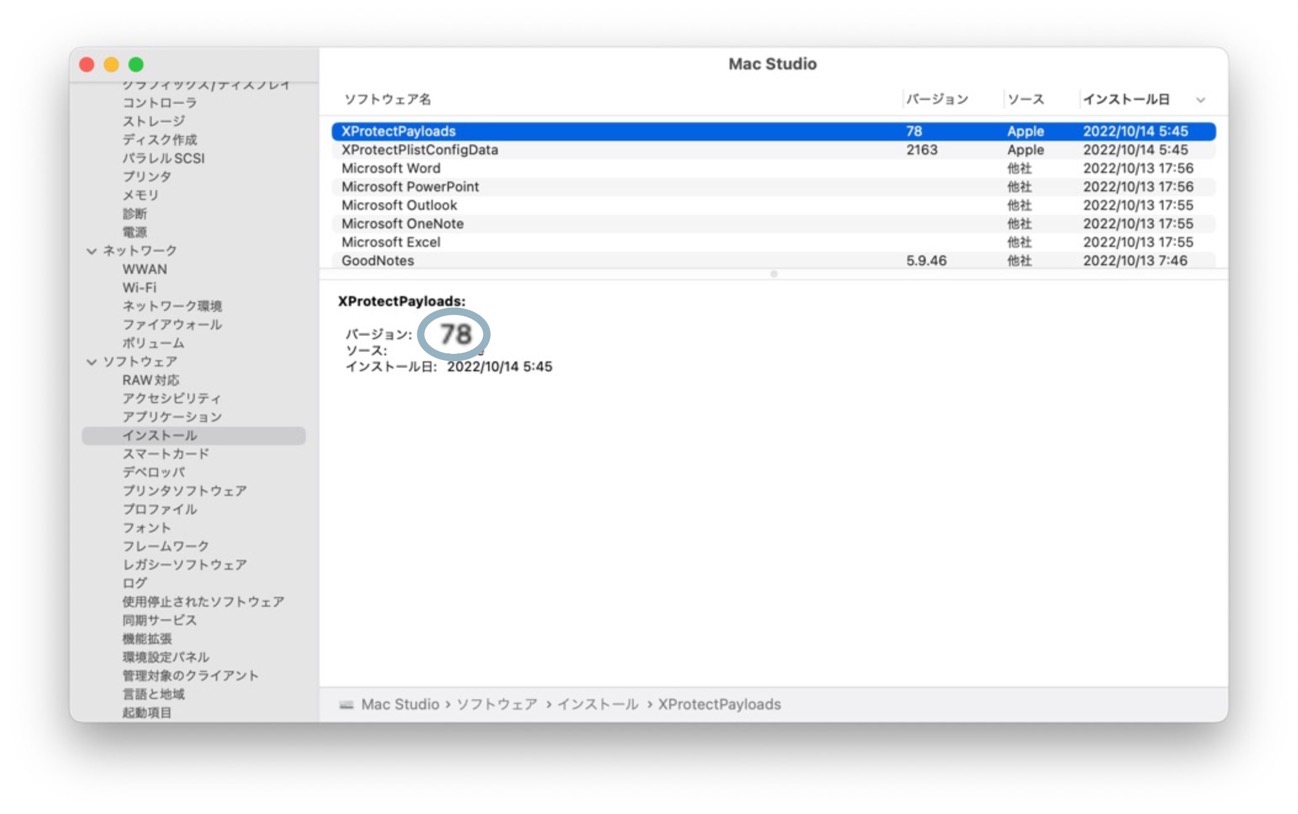Select the GoodNotes row
Screen dimensions: 1298x814
click(x=773, y=261)
